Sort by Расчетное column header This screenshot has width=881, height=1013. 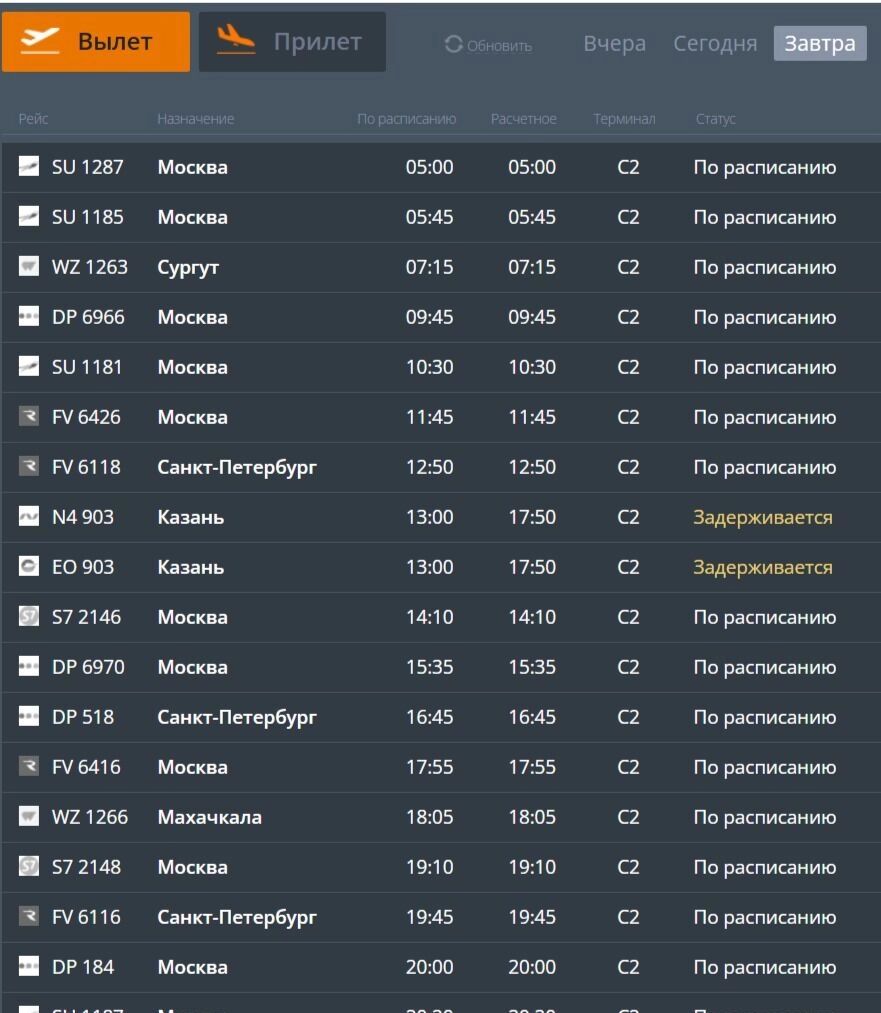523,119
